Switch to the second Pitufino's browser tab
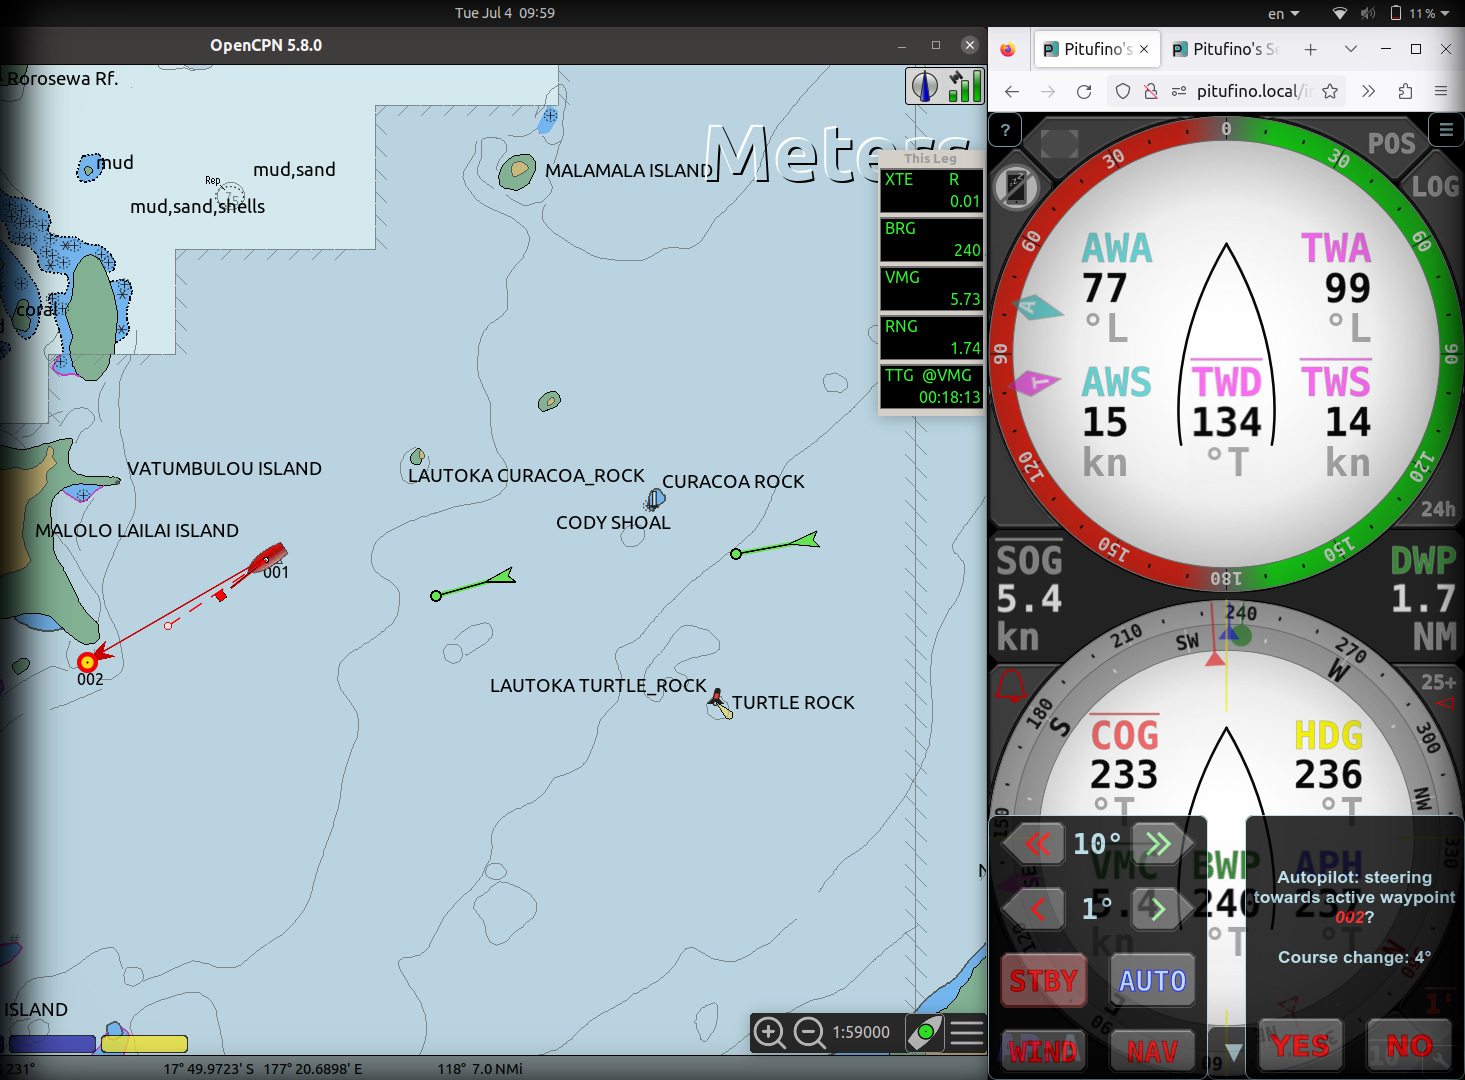This screenshot has height=1080, width=1465. point(1225,49)
